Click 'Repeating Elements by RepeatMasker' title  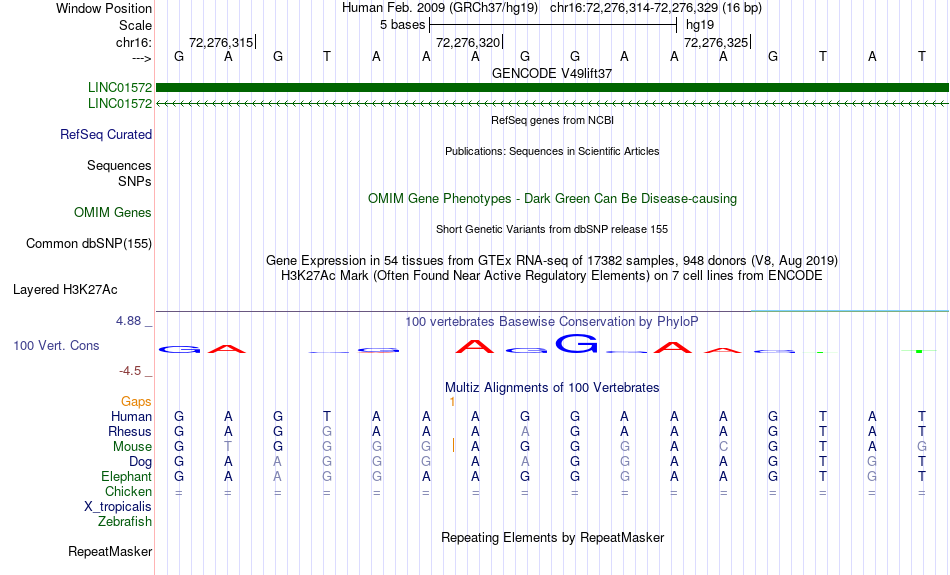pos(553,538)
